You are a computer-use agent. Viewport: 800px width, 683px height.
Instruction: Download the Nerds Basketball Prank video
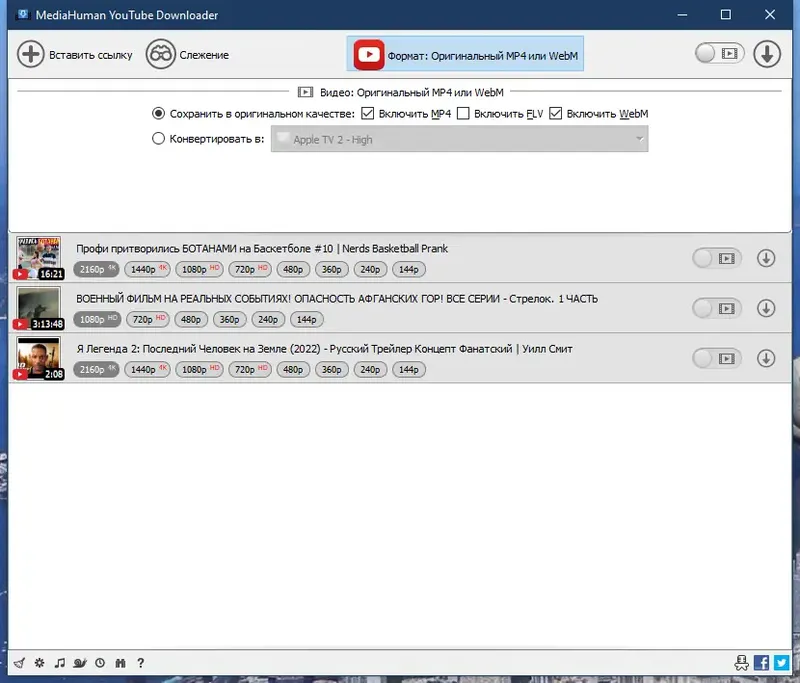click(x=766, y=258)
